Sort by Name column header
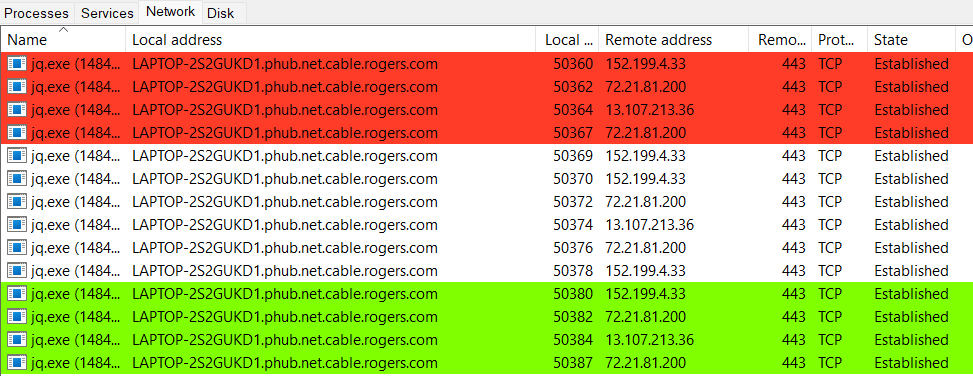 63,40
